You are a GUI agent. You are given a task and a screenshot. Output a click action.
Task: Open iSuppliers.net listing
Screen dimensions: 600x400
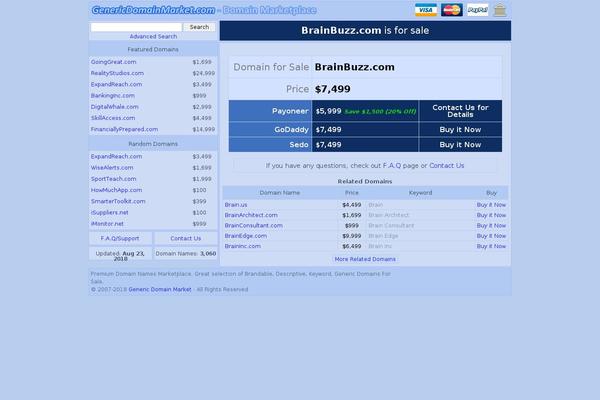pos(109,212)
